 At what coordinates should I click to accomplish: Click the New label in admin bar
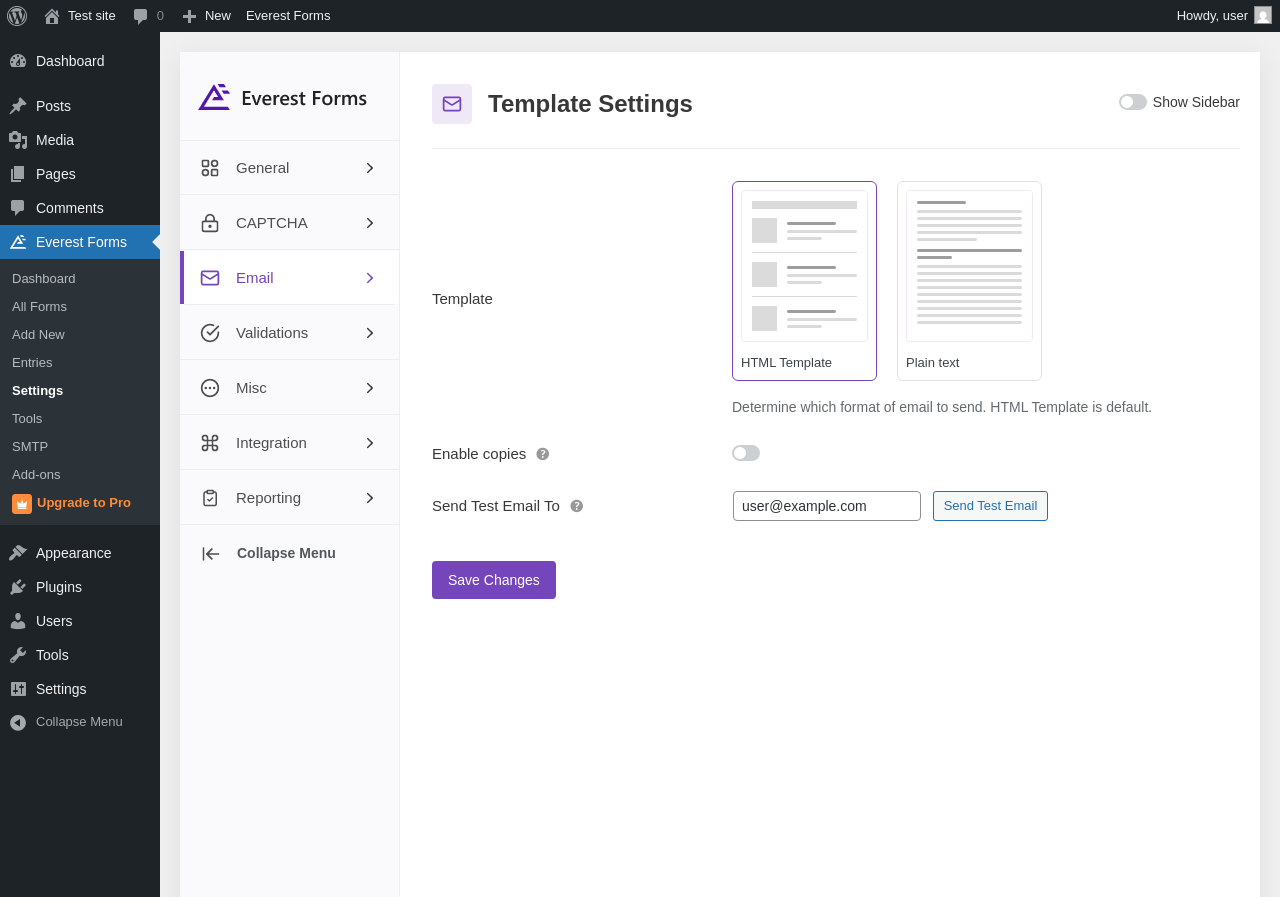pos(218,16)
